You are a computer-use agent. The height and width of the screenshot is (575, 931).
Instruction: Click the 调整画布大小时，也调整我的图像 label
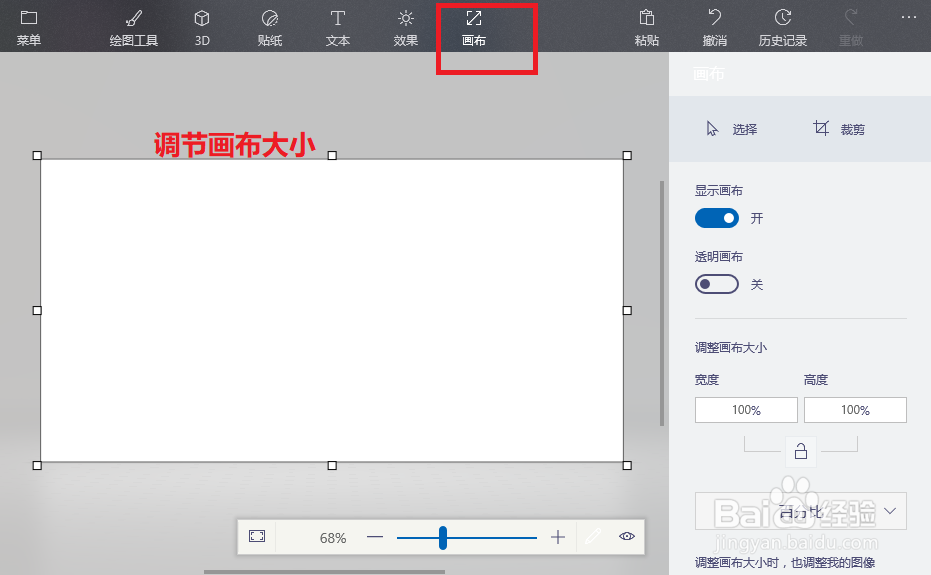[785, 563]
